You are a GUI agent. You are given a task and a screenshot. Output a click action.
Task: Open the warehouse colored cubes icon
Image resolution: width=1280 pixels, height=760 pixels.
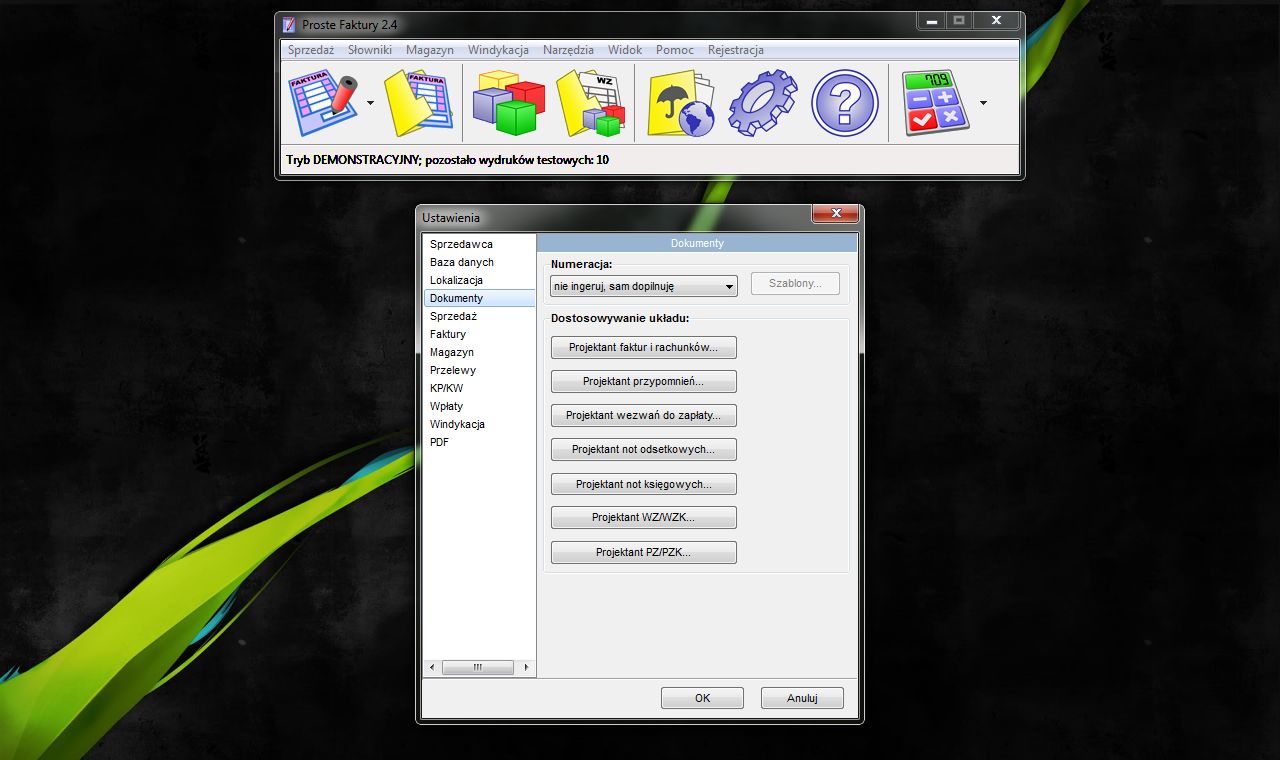508,103
